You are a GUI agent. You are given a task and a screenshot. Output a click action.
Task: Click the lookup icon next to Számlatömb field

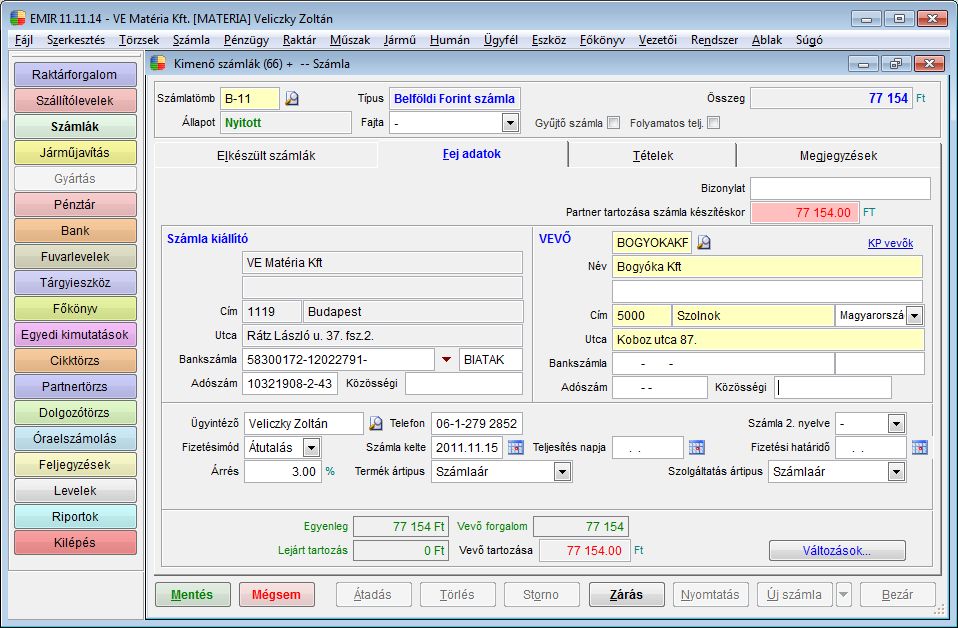coord(292,99)
